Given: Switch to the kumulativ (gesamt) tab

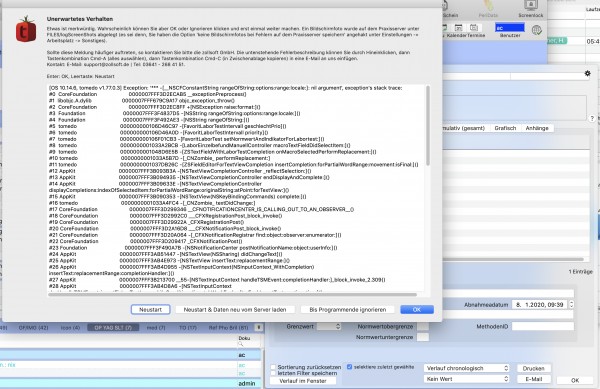Looking at the screenshot, I should [464, 128].
